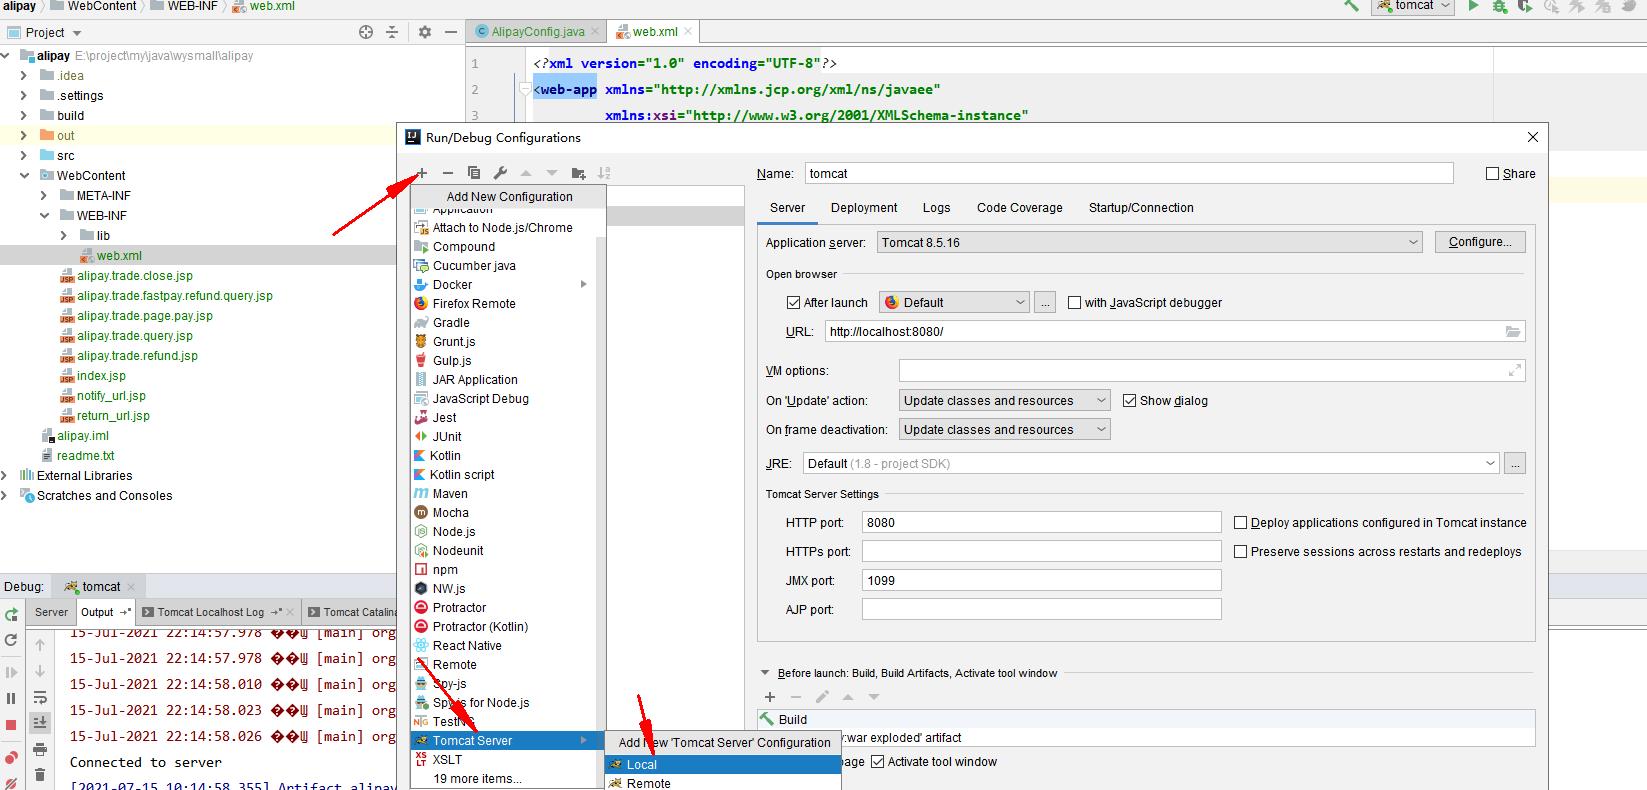This screenshot has height=790, width=1647.
Task: Open the Application server dropdown
Action: (x=1149, y=242)
